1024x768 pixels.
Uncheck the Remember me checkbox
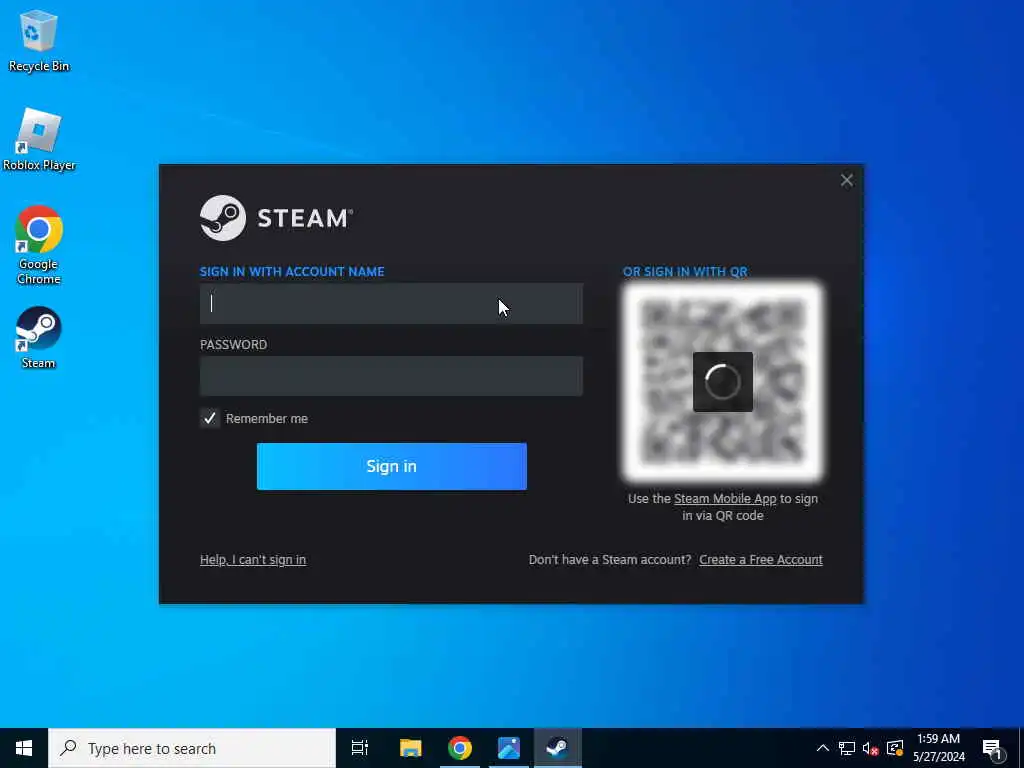coord(210,419)
